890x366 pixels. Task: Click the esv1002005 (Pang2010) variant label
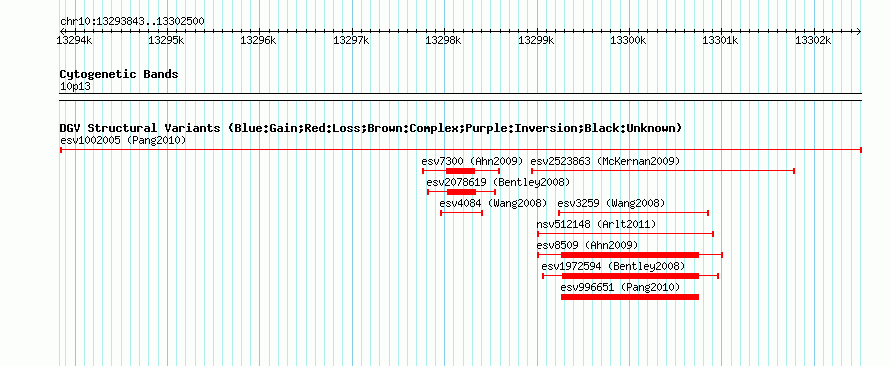click(x=123, y=140)
